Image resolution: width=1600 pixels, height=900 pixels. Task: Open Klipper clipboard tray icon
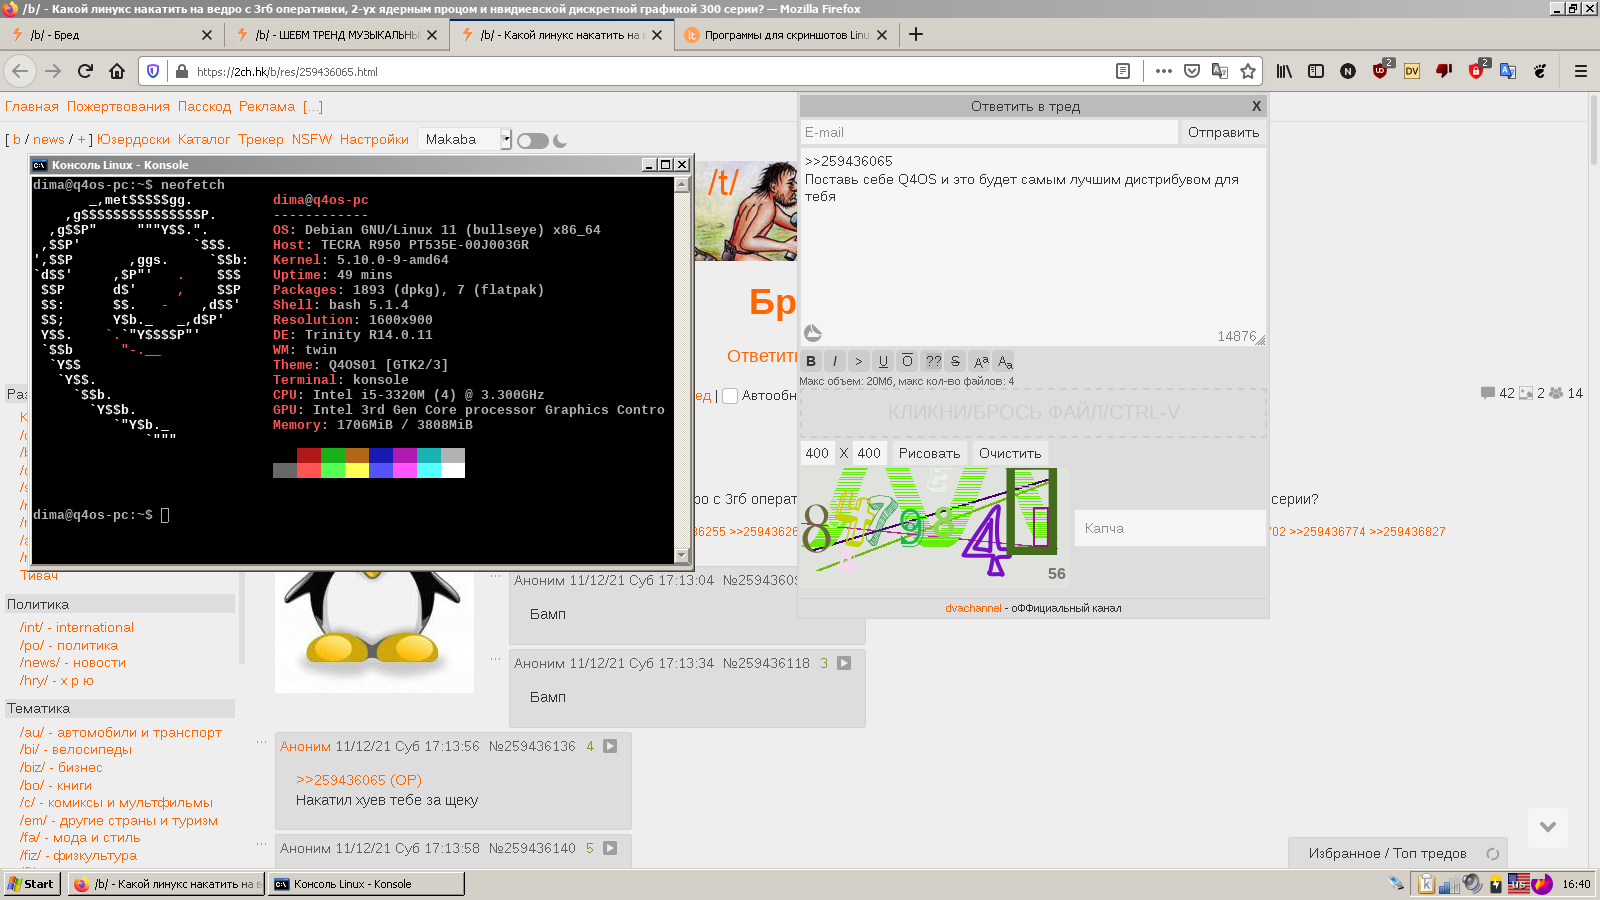coord(1426,883)
